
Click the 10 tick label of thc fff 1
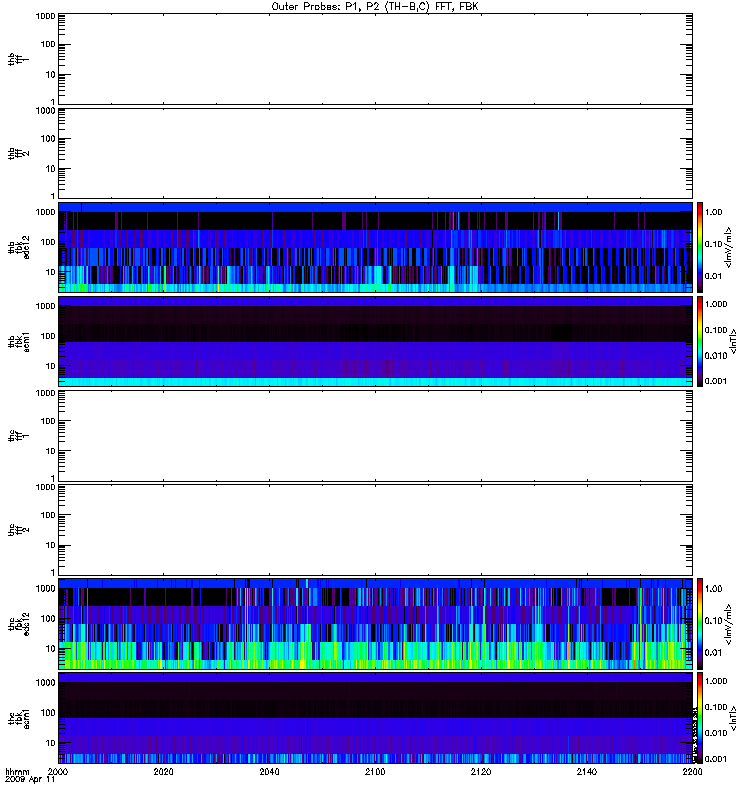coord(51,452)
